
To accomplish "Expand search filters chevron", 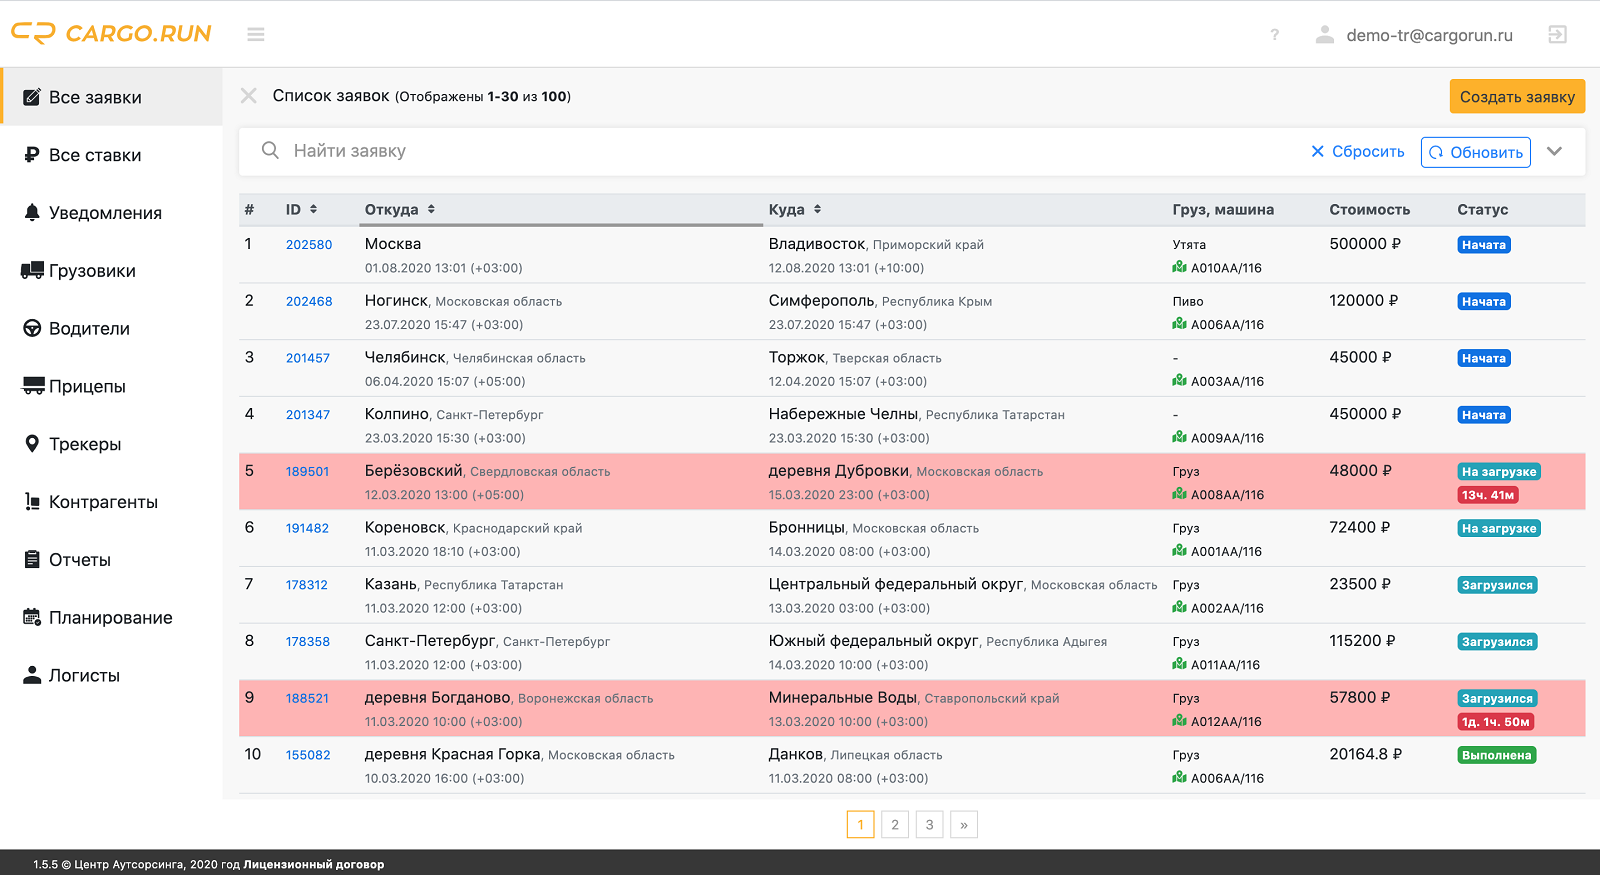I will click(1554, 151).
